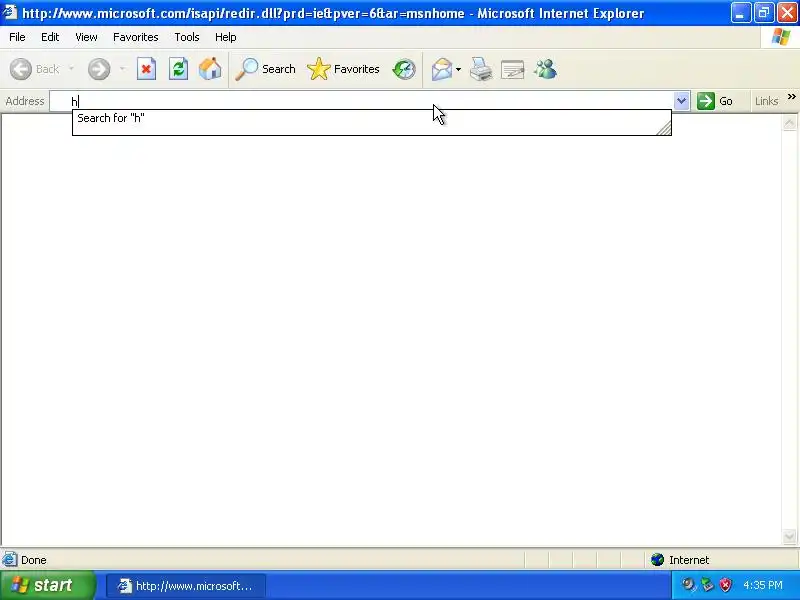Viewport: 800px width, 600px height.
Task: Click the Mail envelope icon
Action: (442, 69)
